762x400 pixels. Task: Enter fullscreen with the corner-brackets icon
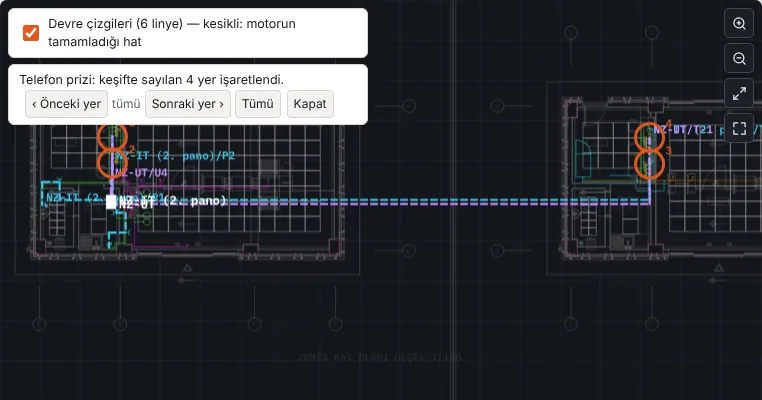coord(739,128)
